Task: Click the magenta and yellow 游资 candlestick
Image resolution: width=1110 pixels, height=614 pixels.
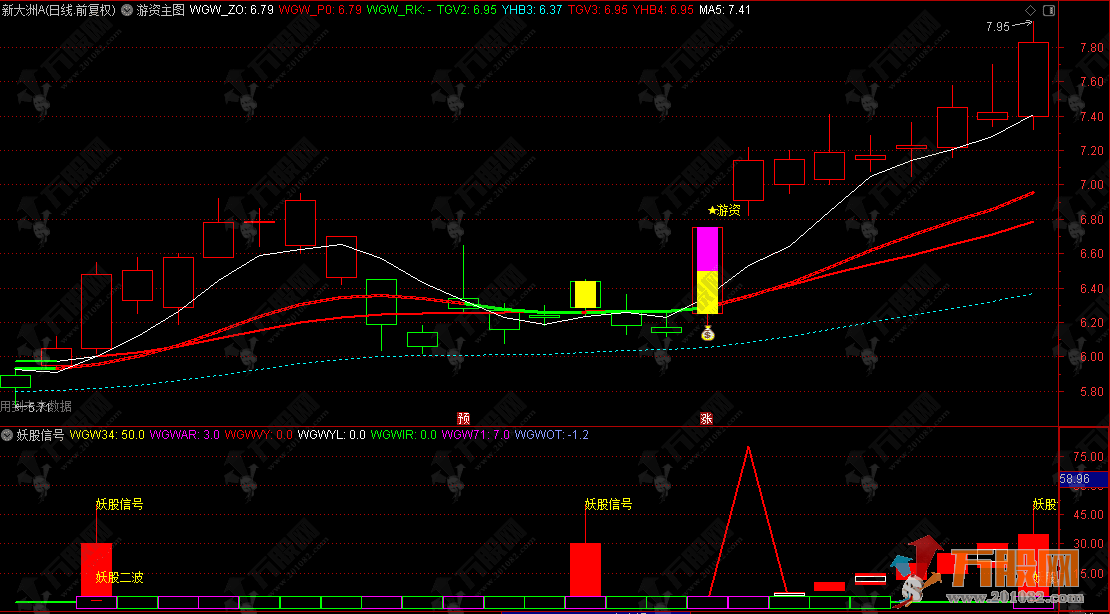Action: click(x=708, y=270)
